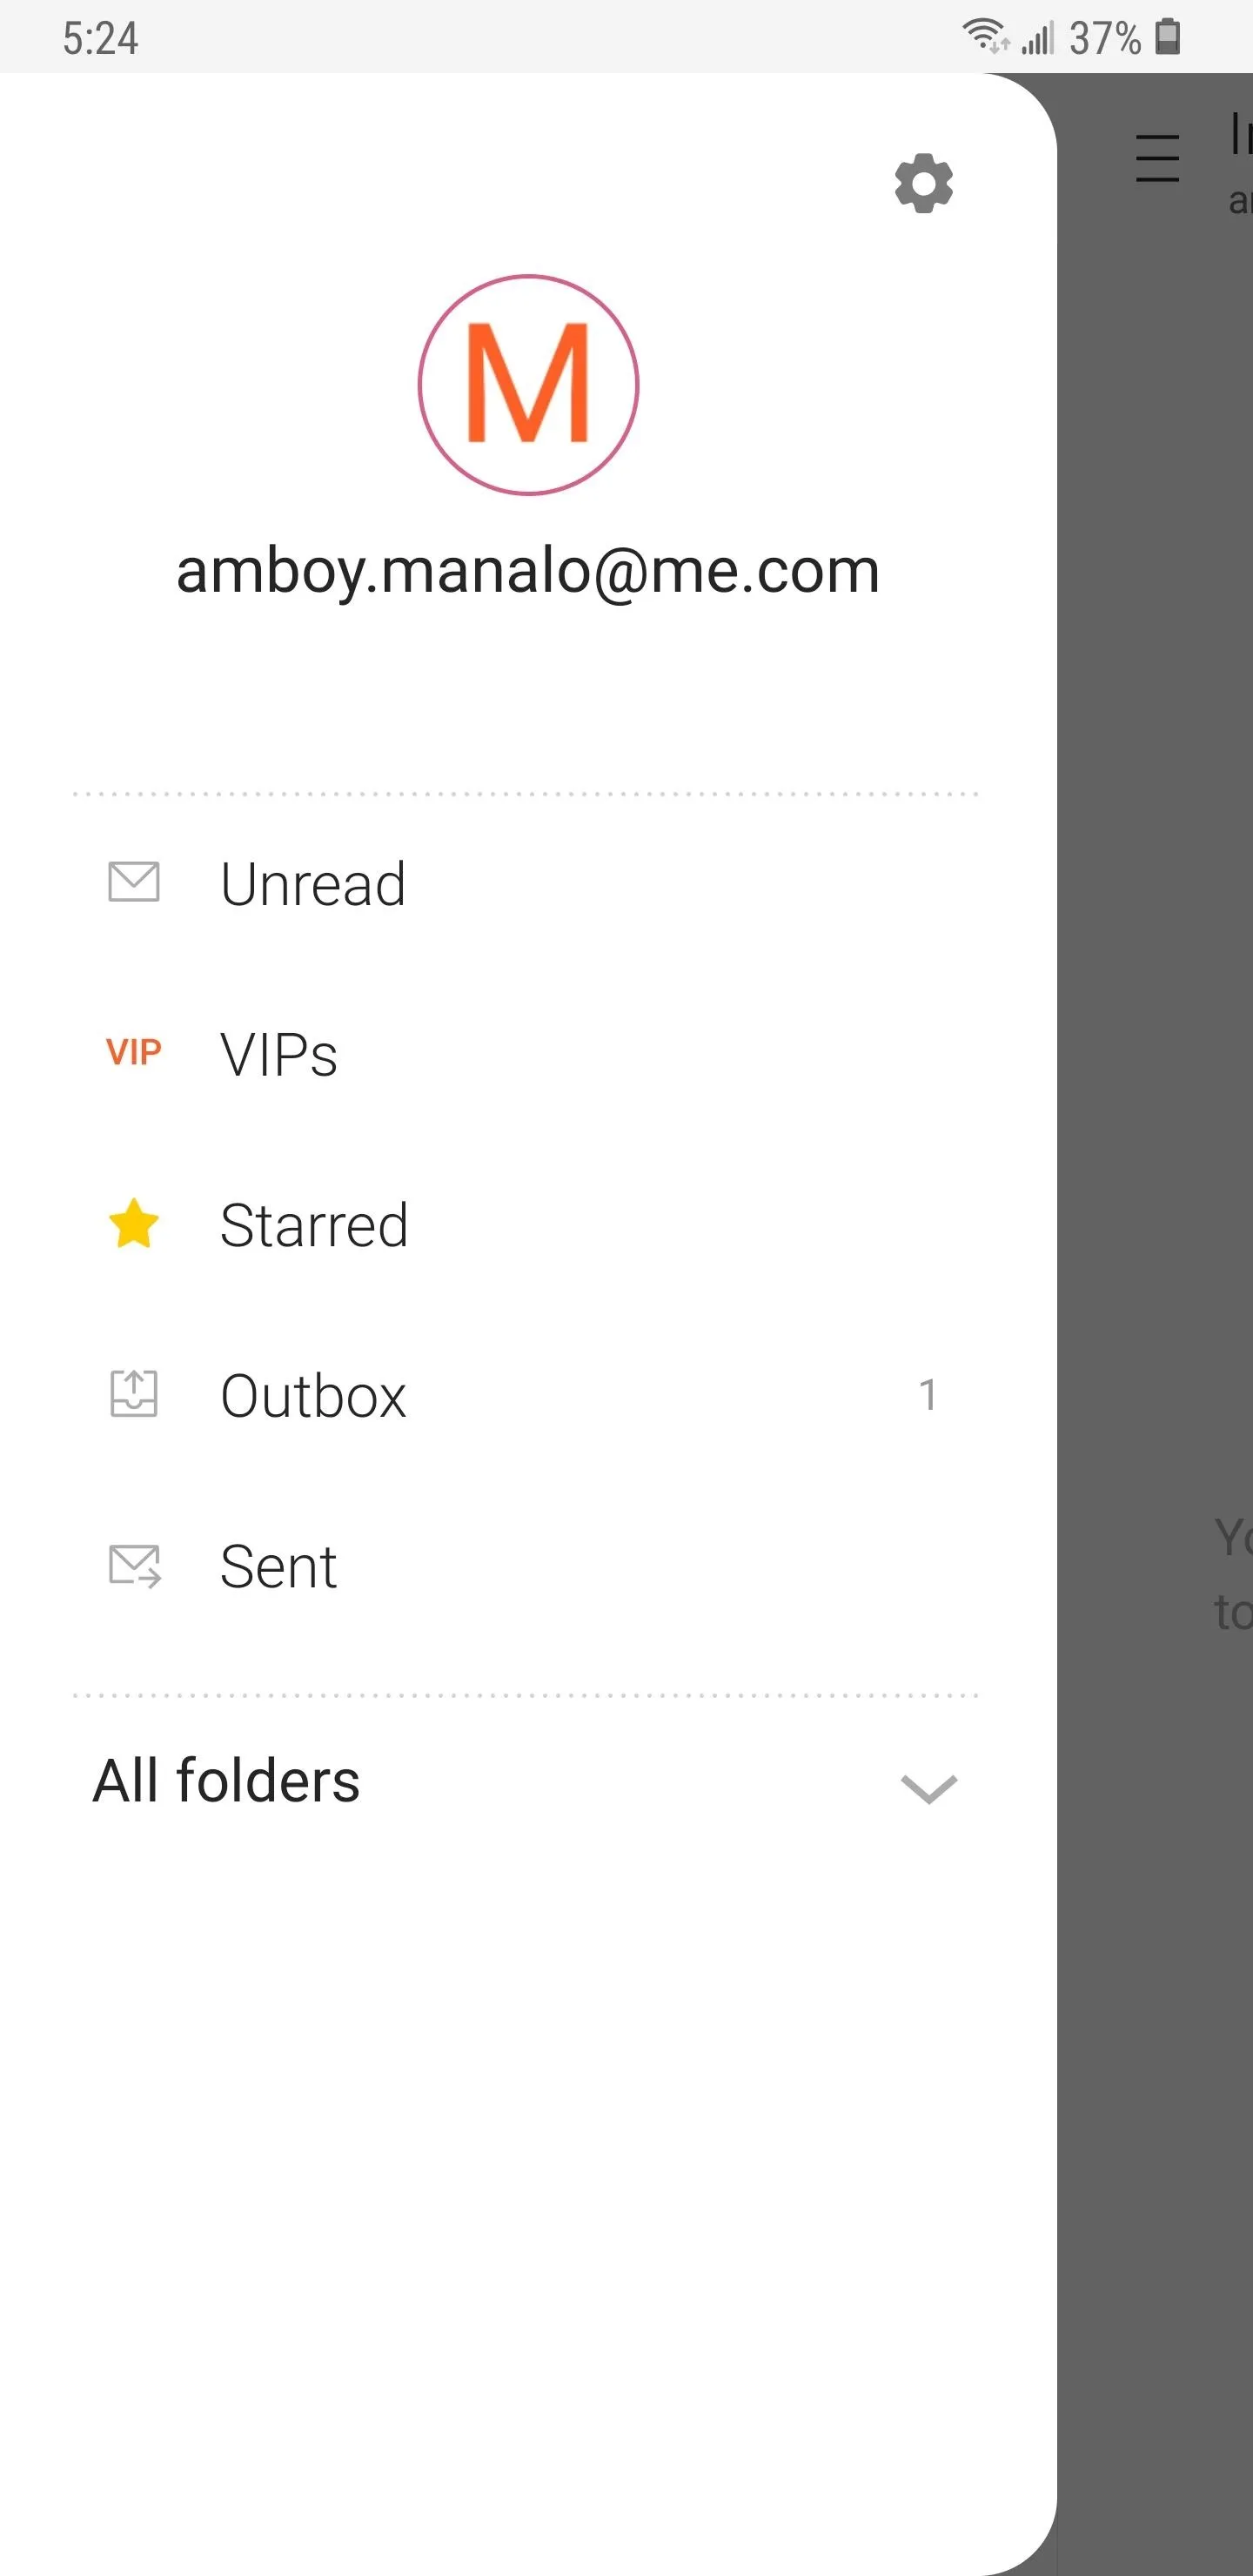Click the Outbox tray icon
1253x2576 pixels.
coord(133,1393)
